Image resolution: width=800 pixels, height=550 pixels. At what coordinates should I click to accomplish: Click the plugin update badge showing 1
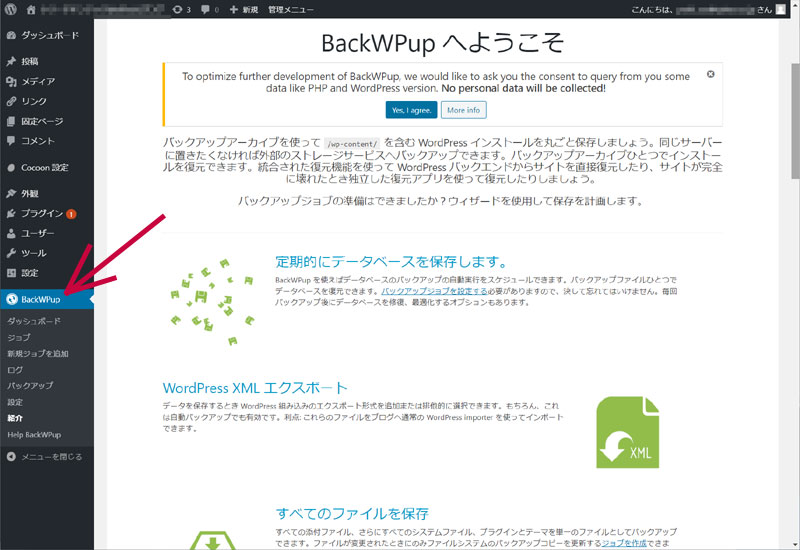pyautogui.click(x=71, y=214)
